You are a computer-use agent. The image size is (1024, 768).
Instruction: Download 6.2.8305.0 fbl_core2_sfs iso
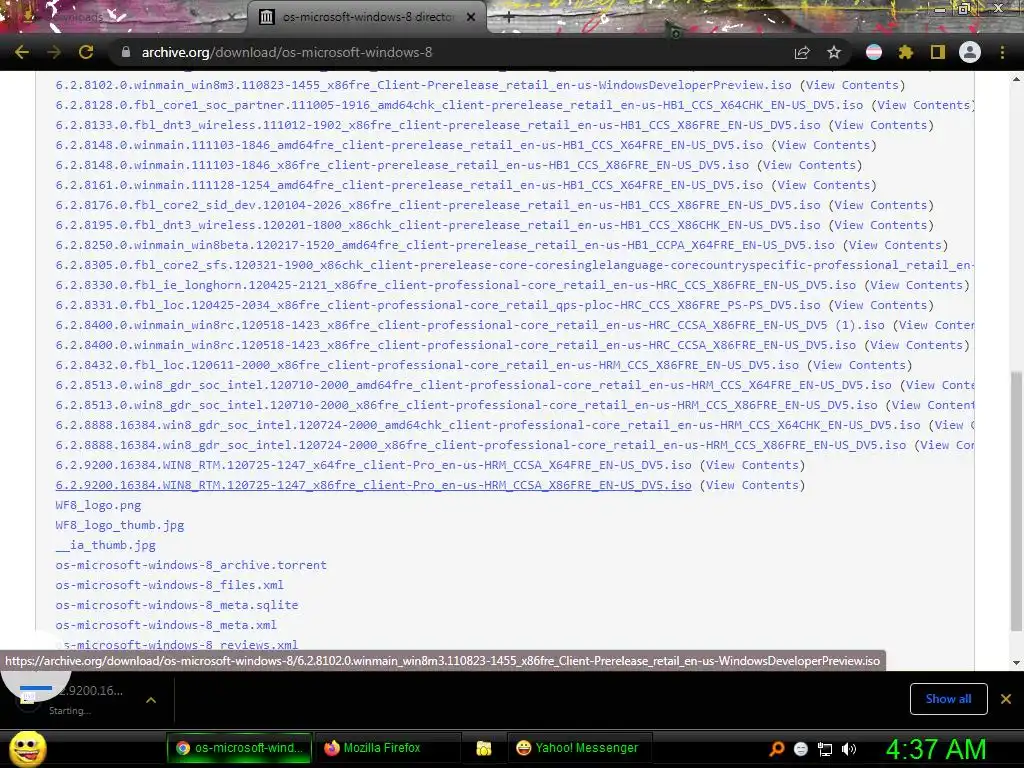[515, 265]
